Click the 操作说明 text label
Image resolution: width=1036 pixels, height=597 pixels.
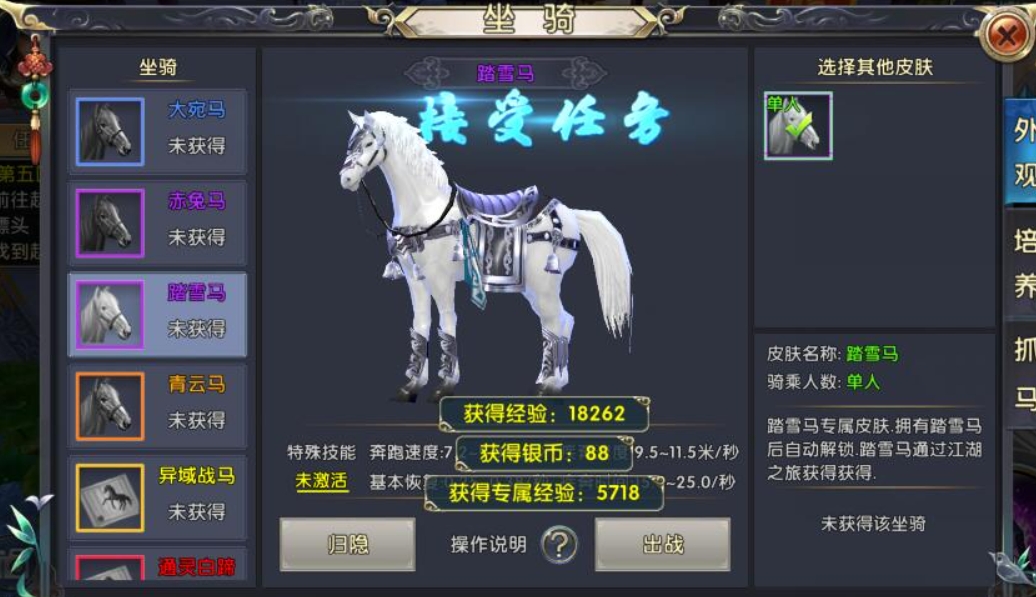click(489, 545)
